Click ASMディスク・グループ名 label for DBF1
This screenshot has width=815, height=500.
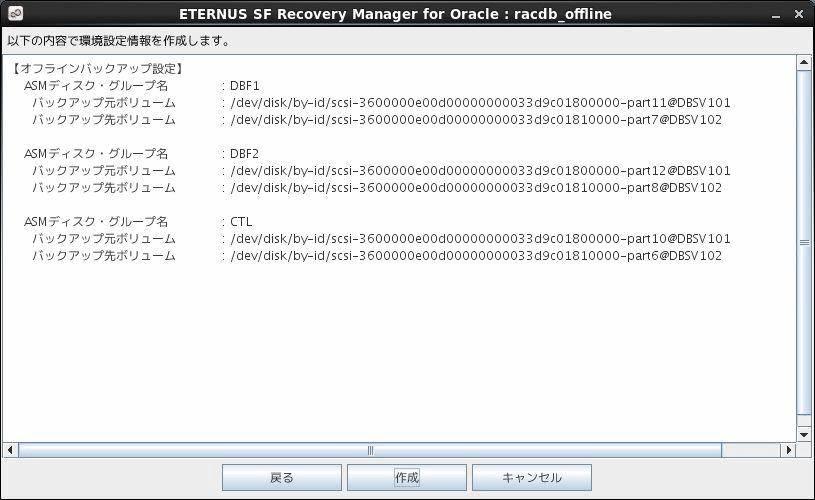tap(96, 86)
